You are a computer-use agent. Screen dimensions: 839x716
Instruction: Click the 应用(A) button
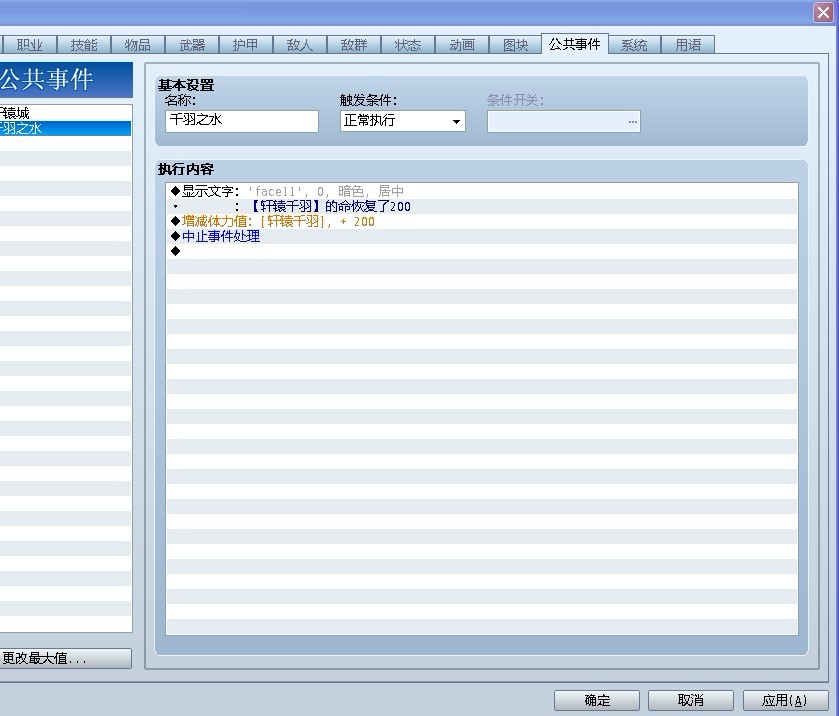784,700
